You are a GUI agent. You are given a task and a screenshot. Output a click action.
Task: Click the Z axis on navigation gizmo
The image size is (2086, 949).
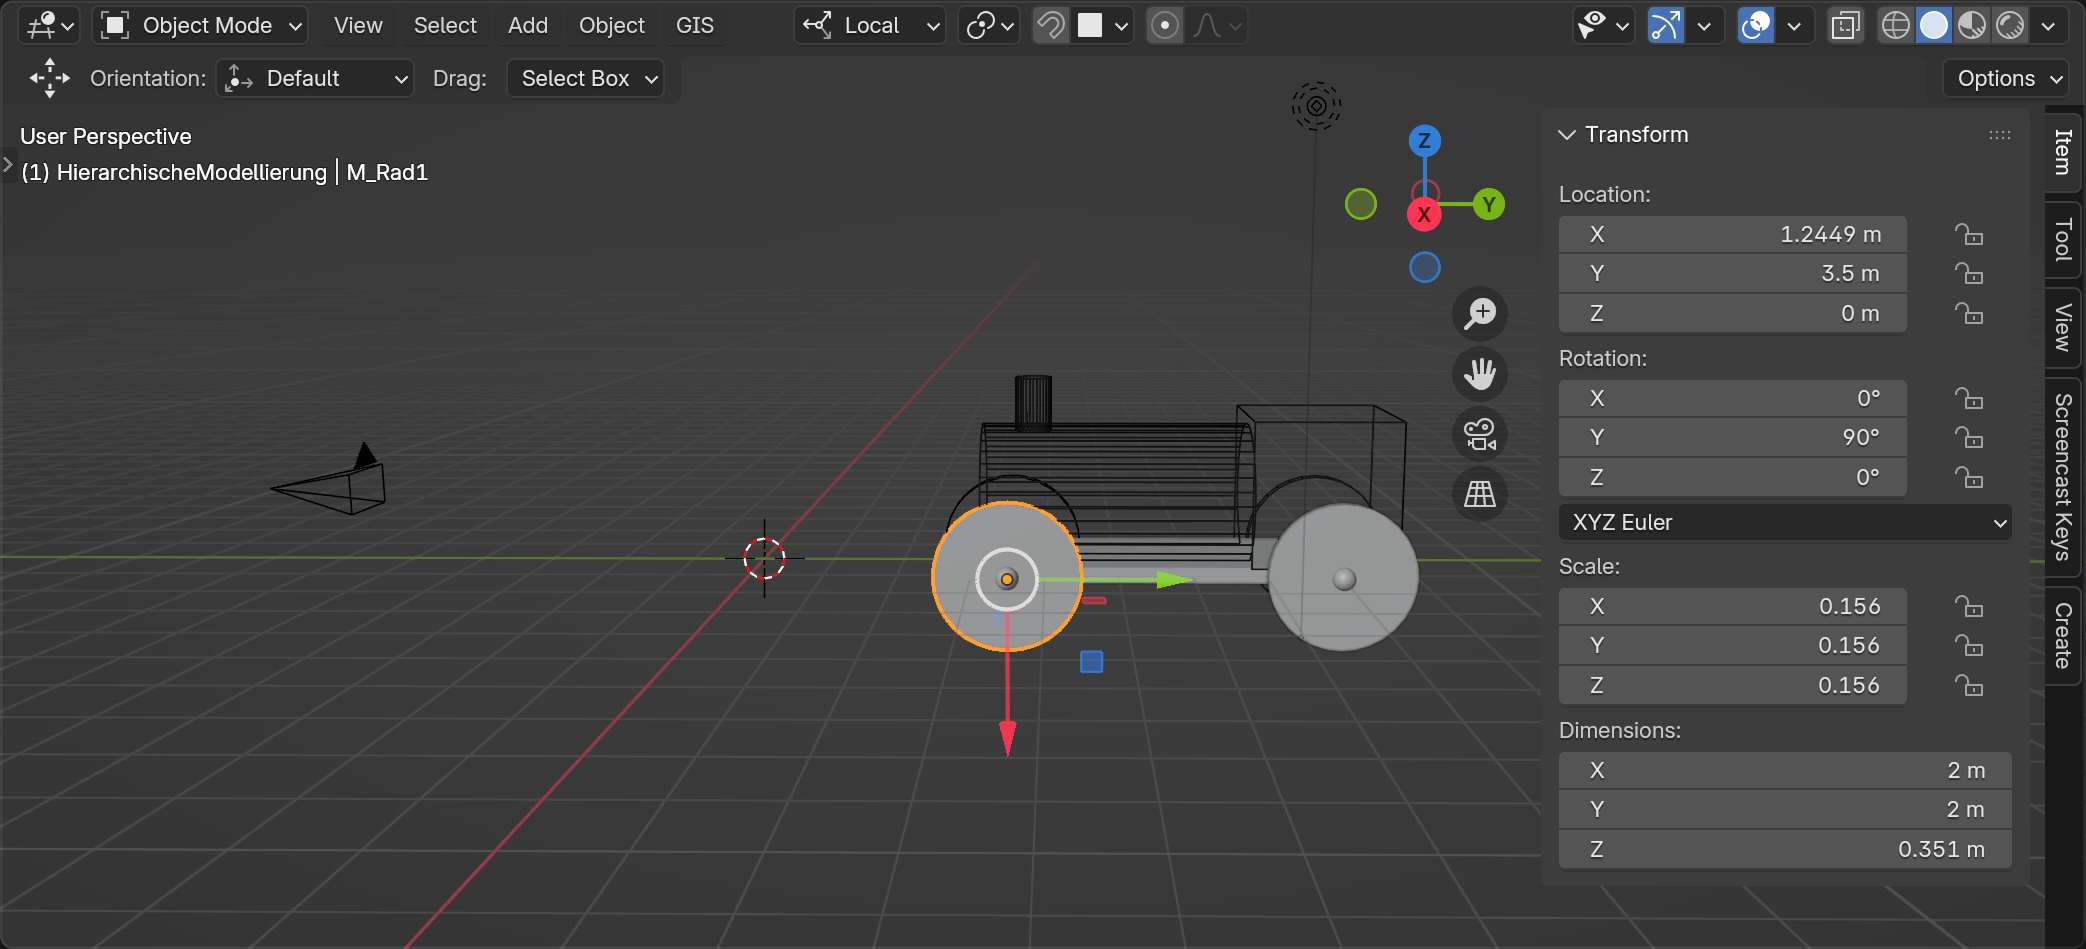click(1424, 141)
